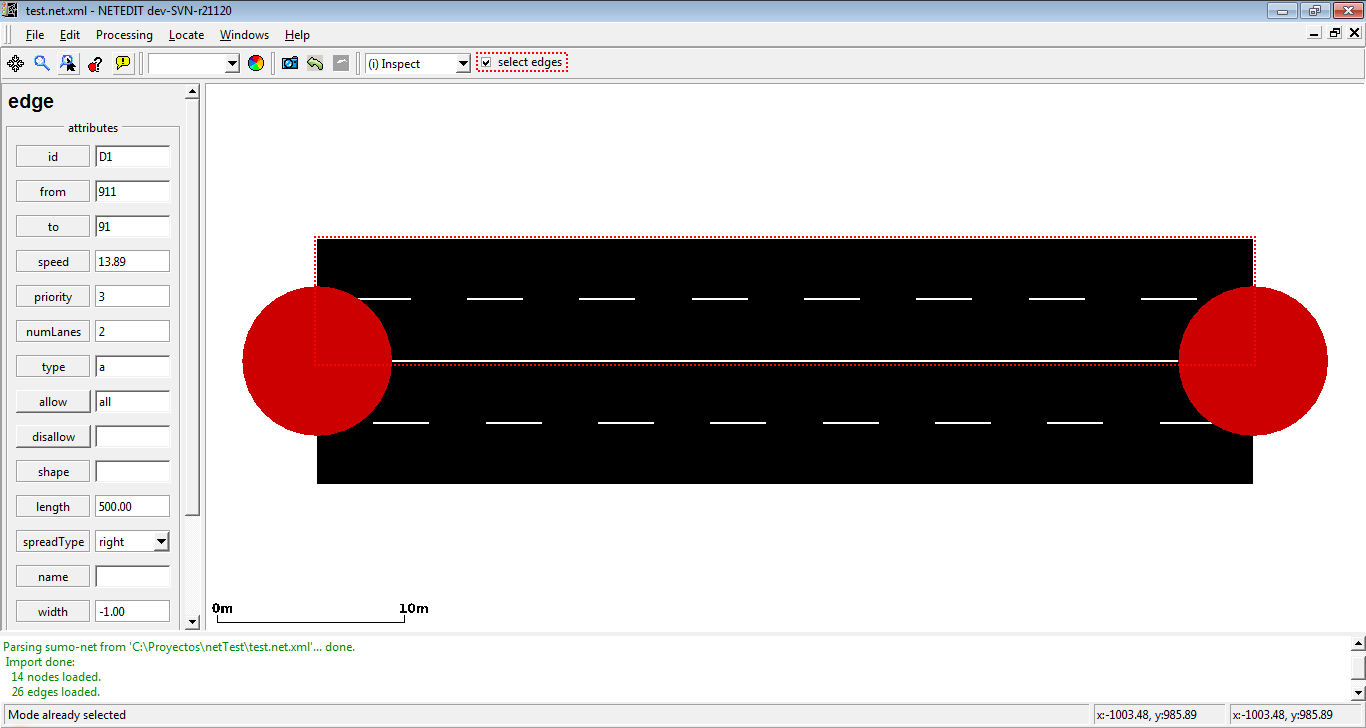Screen dimensions: 1366x728
Task: Click the empty shape field
Action: point(132,471)
